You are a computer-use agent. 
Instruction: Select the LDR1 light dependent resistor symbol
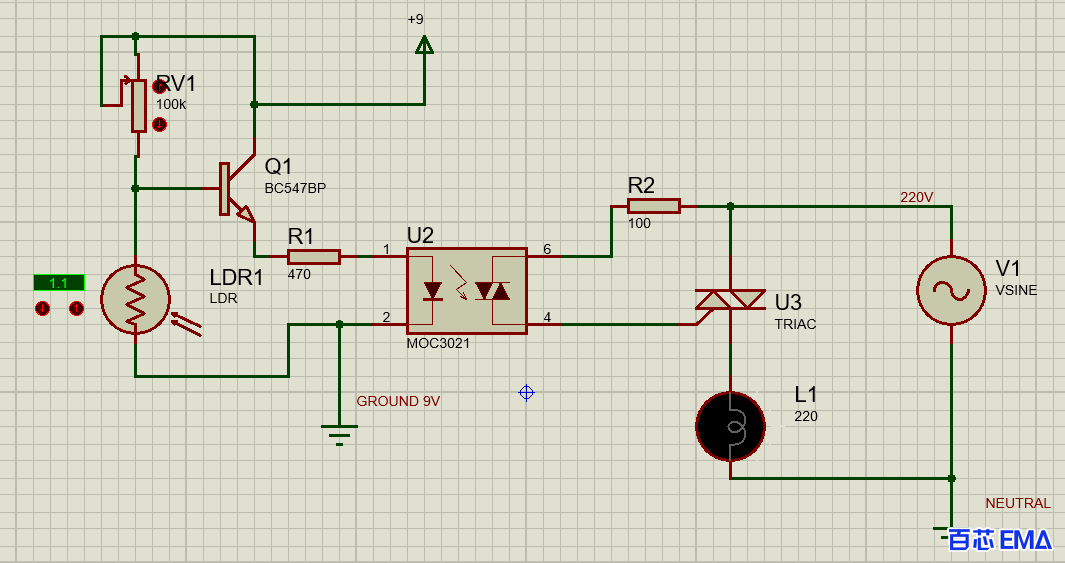click(135, 299)
